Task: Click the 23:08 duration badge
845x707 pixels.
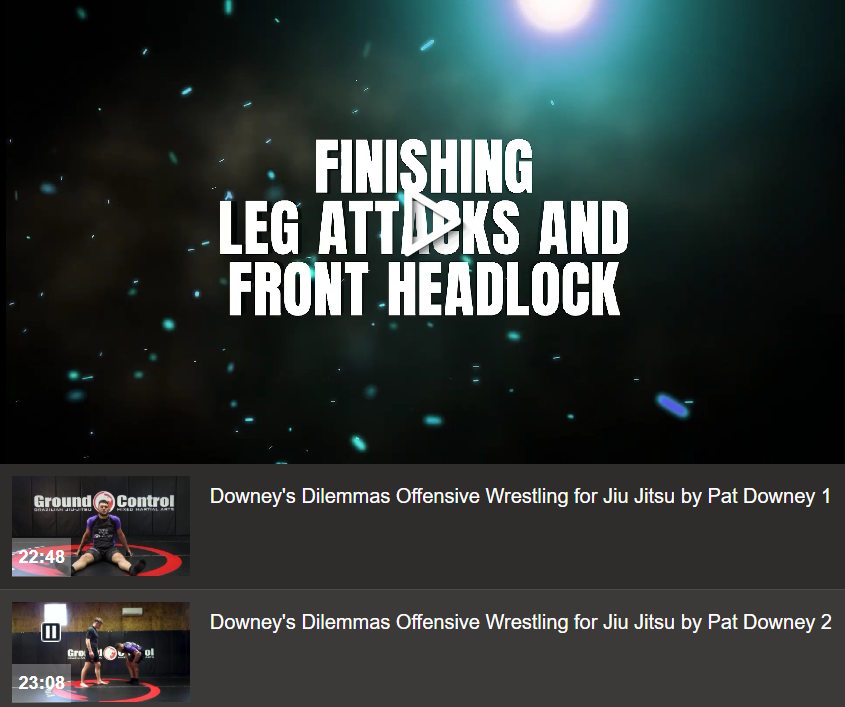Action: [x=41, y=683]
